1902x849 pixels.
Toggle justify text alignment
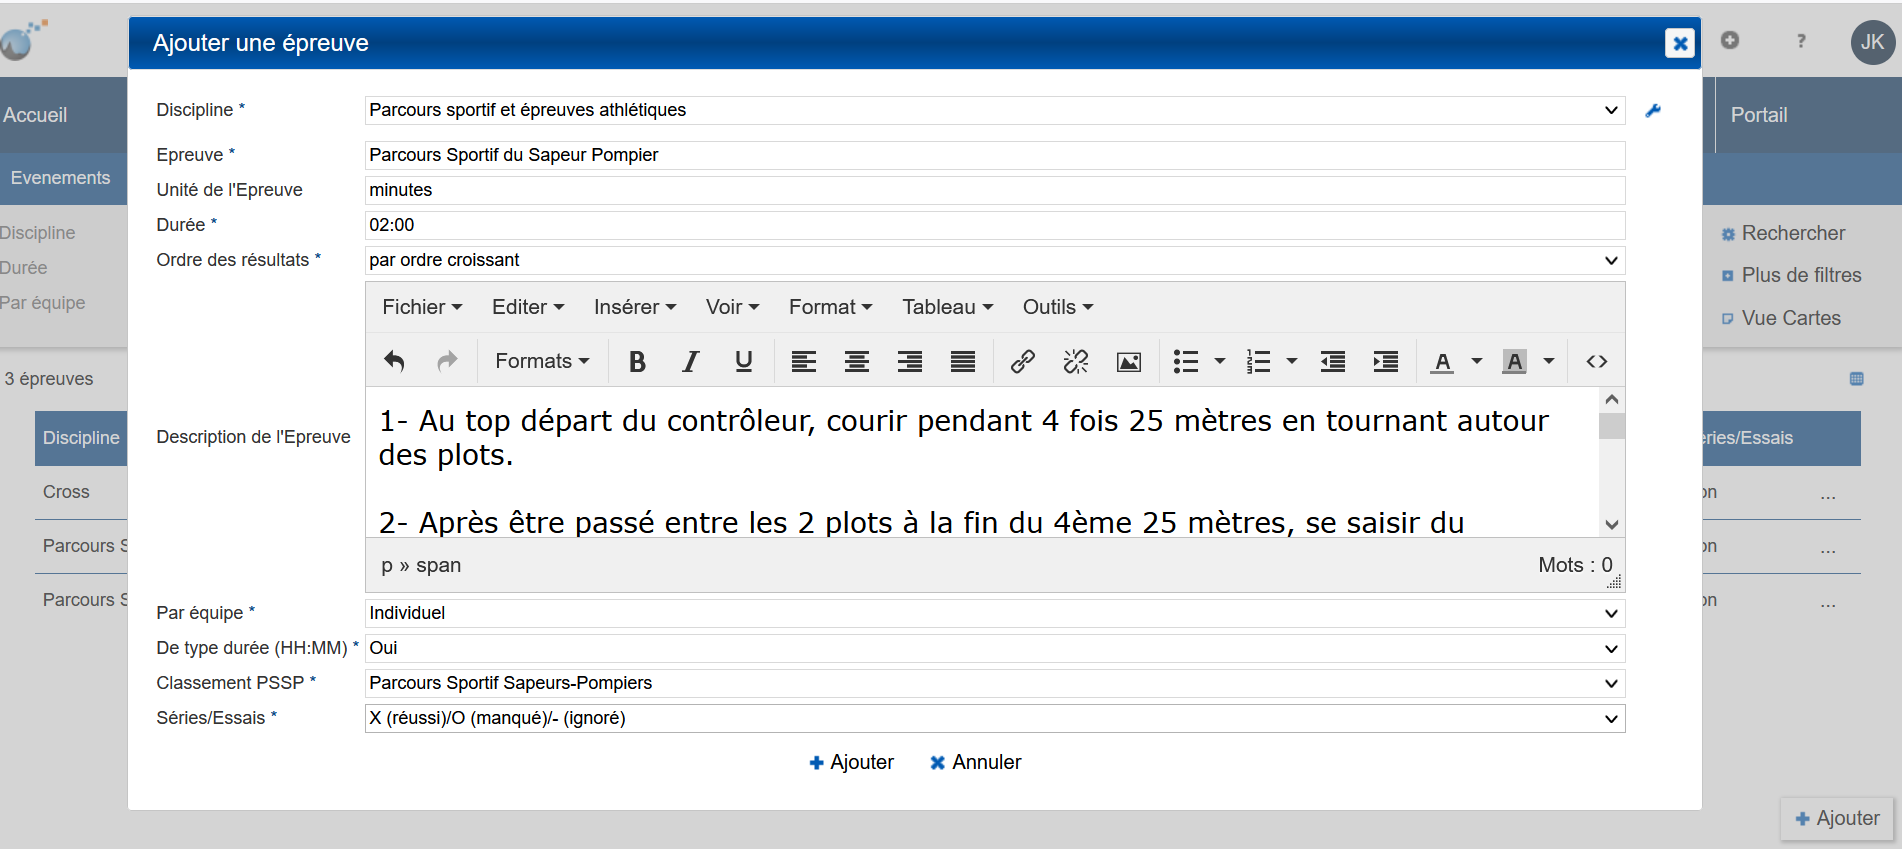pyautogui.click(x=962, y=361)
